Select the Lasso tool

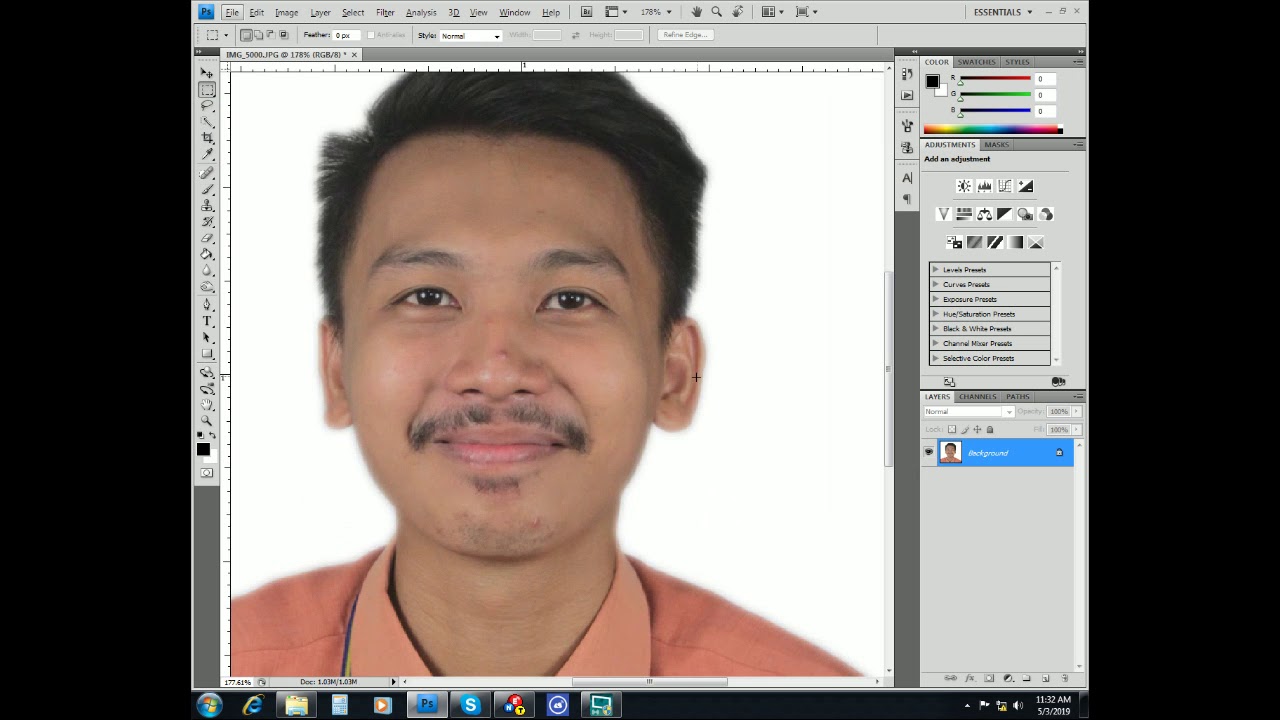[207, 106]
